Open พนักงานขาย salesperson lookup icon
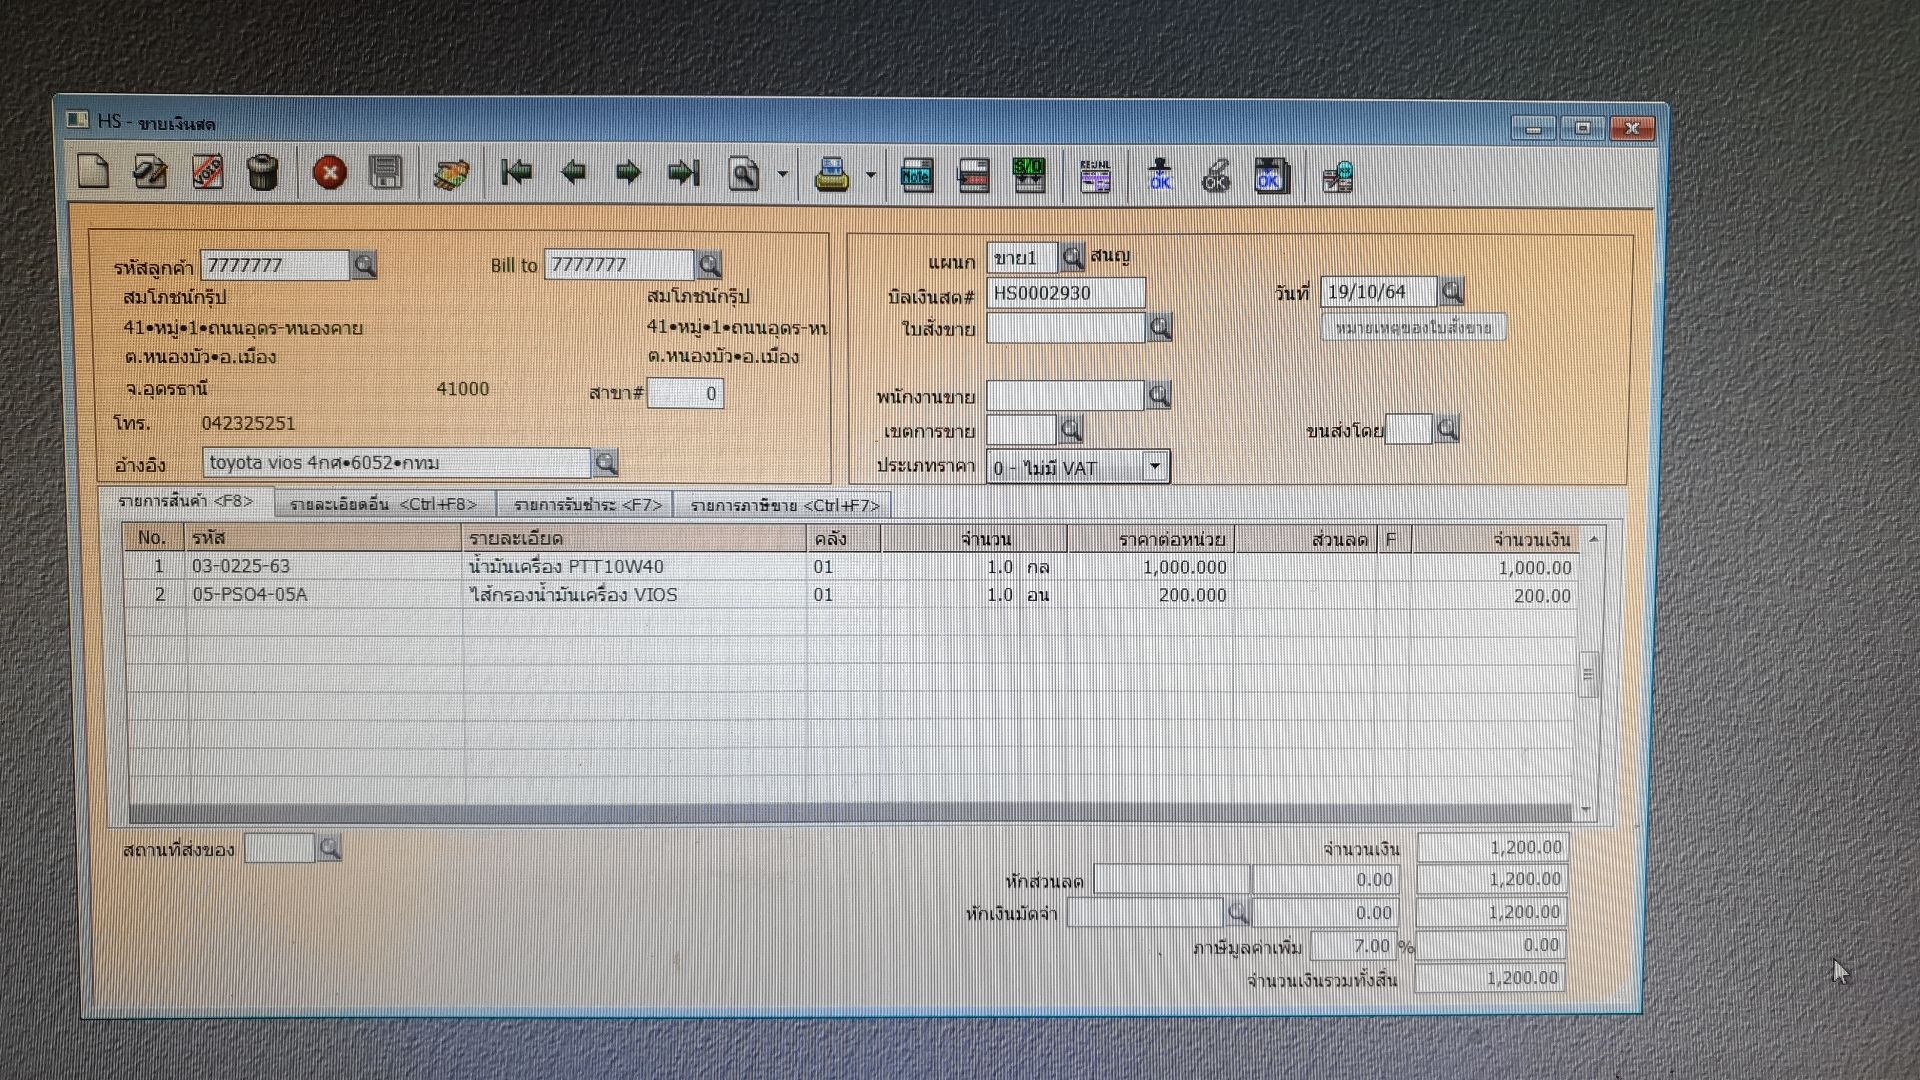 [1159, 395]
